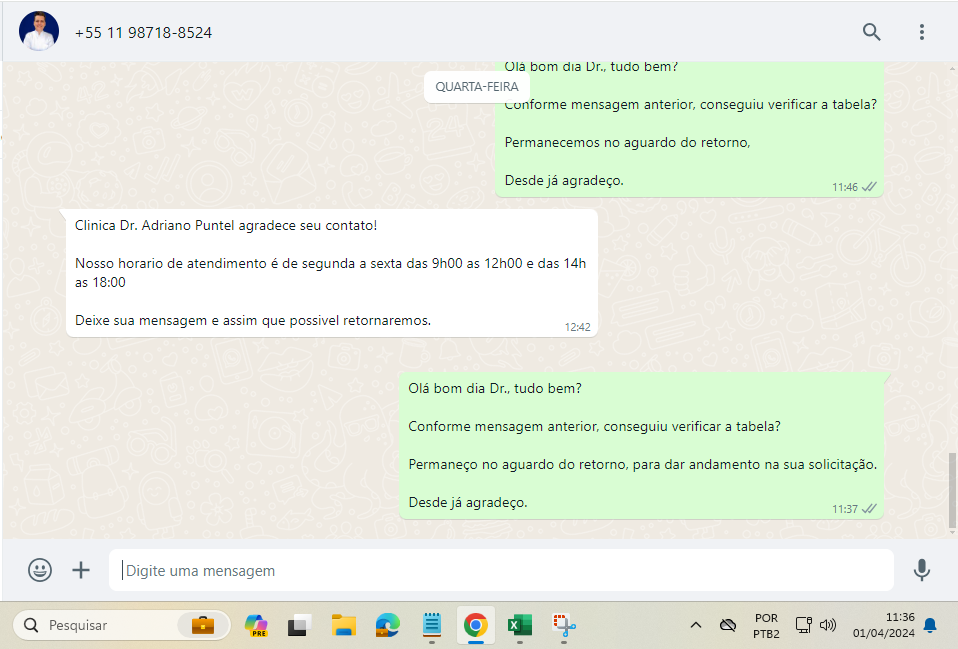Open the attach plus menu

point(81,570)
